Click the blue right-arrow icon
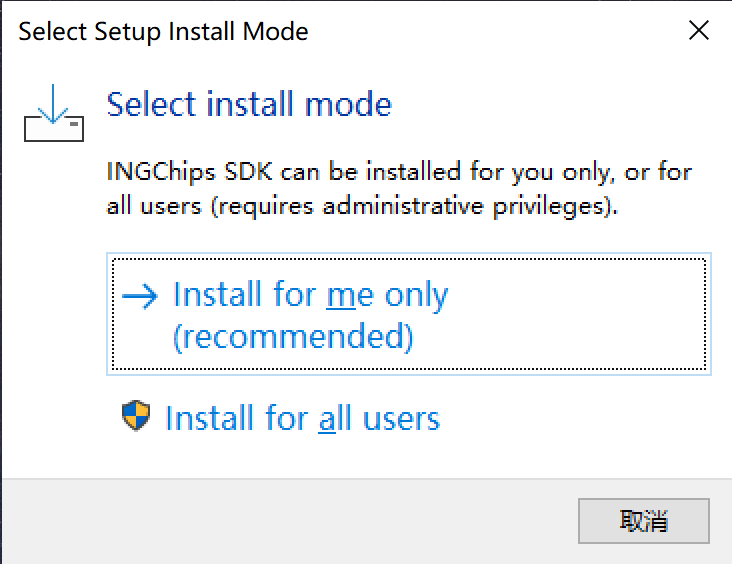This screenshot has width=732, height=564. click(x=140, y=296)
